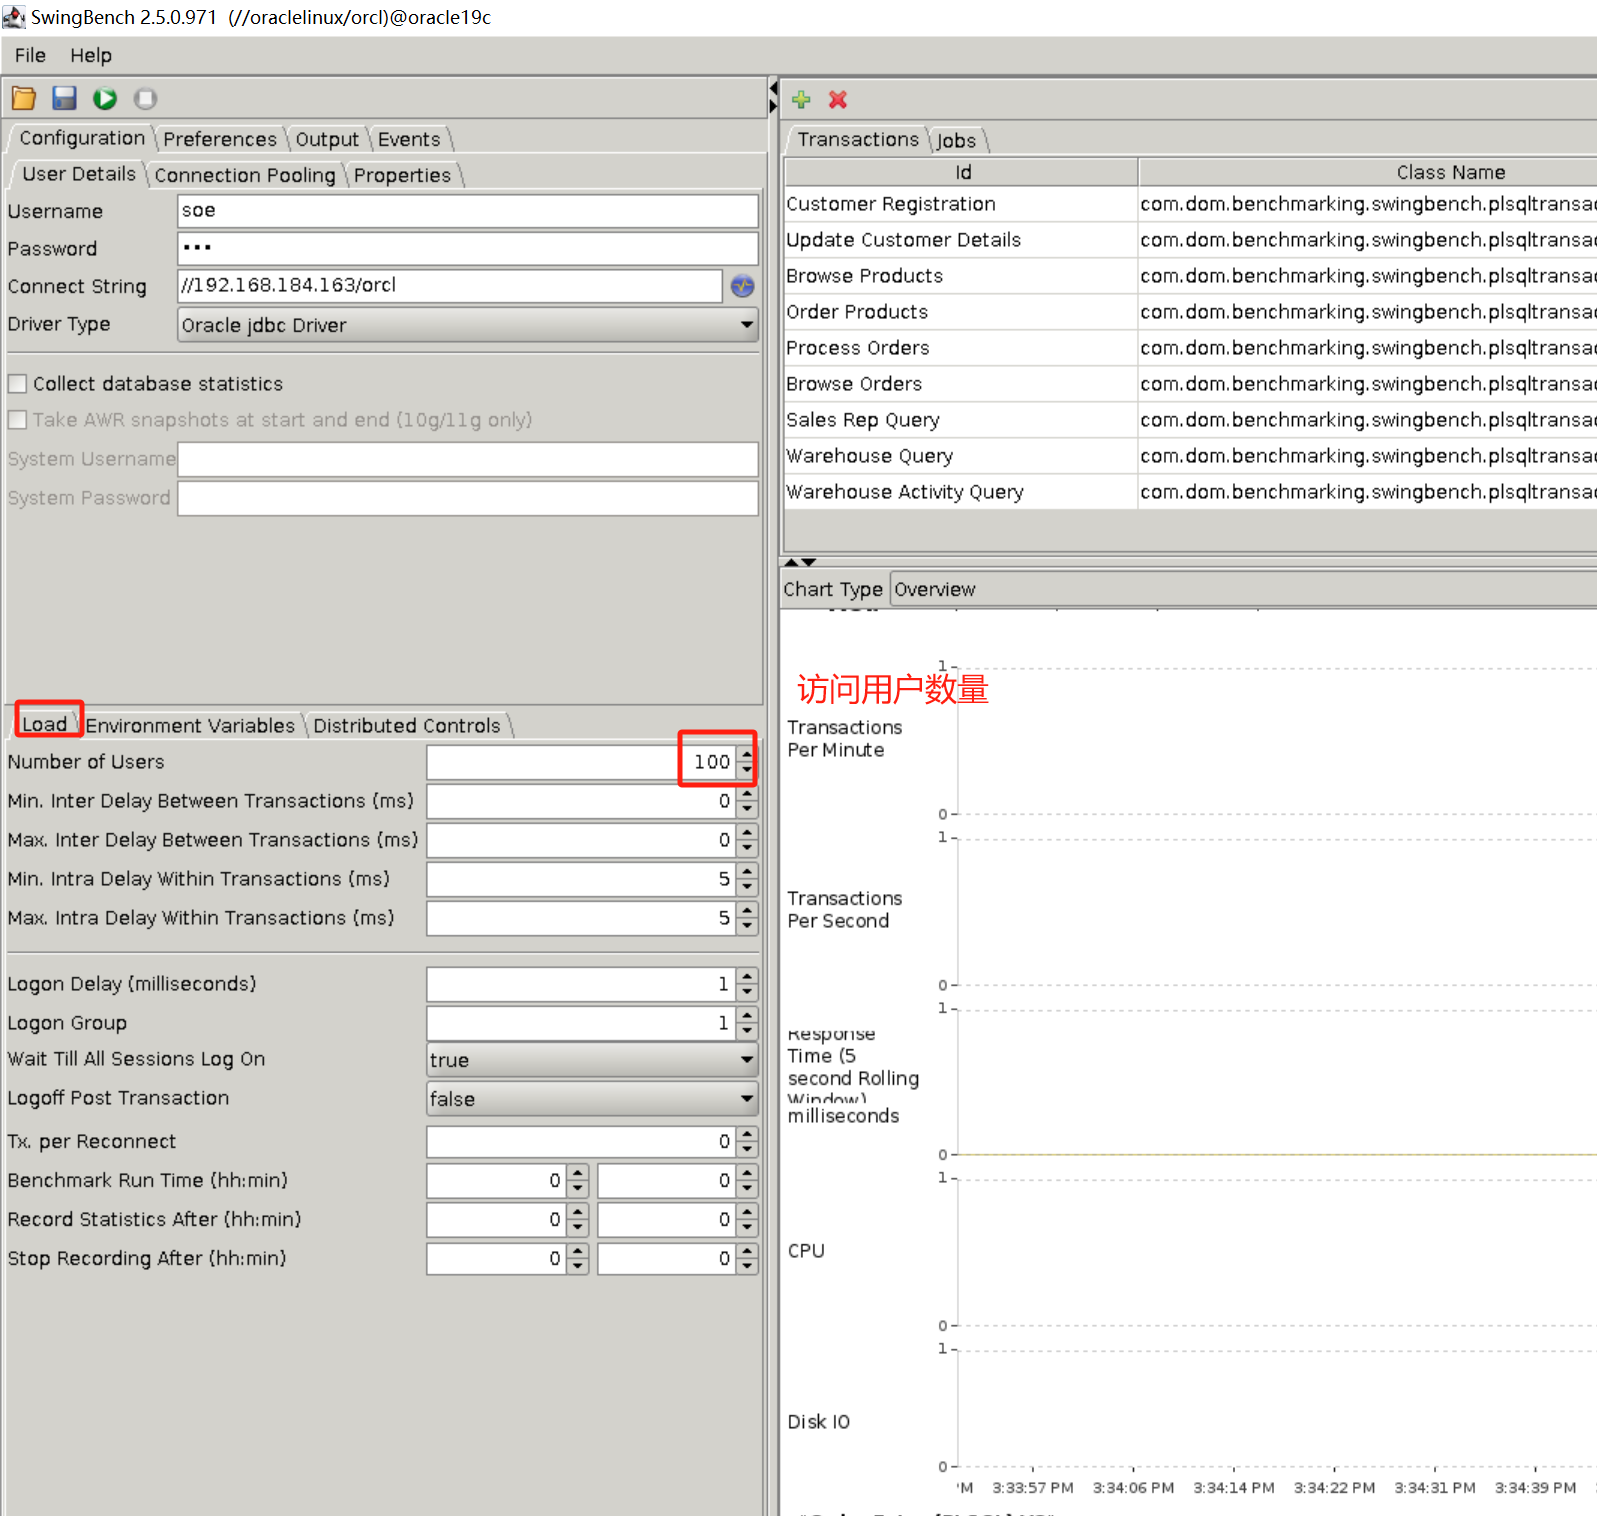This screenshot has width=1597, height=1516.
Task: Click the Class Name column header
Action: click(x=1368, y=172)
